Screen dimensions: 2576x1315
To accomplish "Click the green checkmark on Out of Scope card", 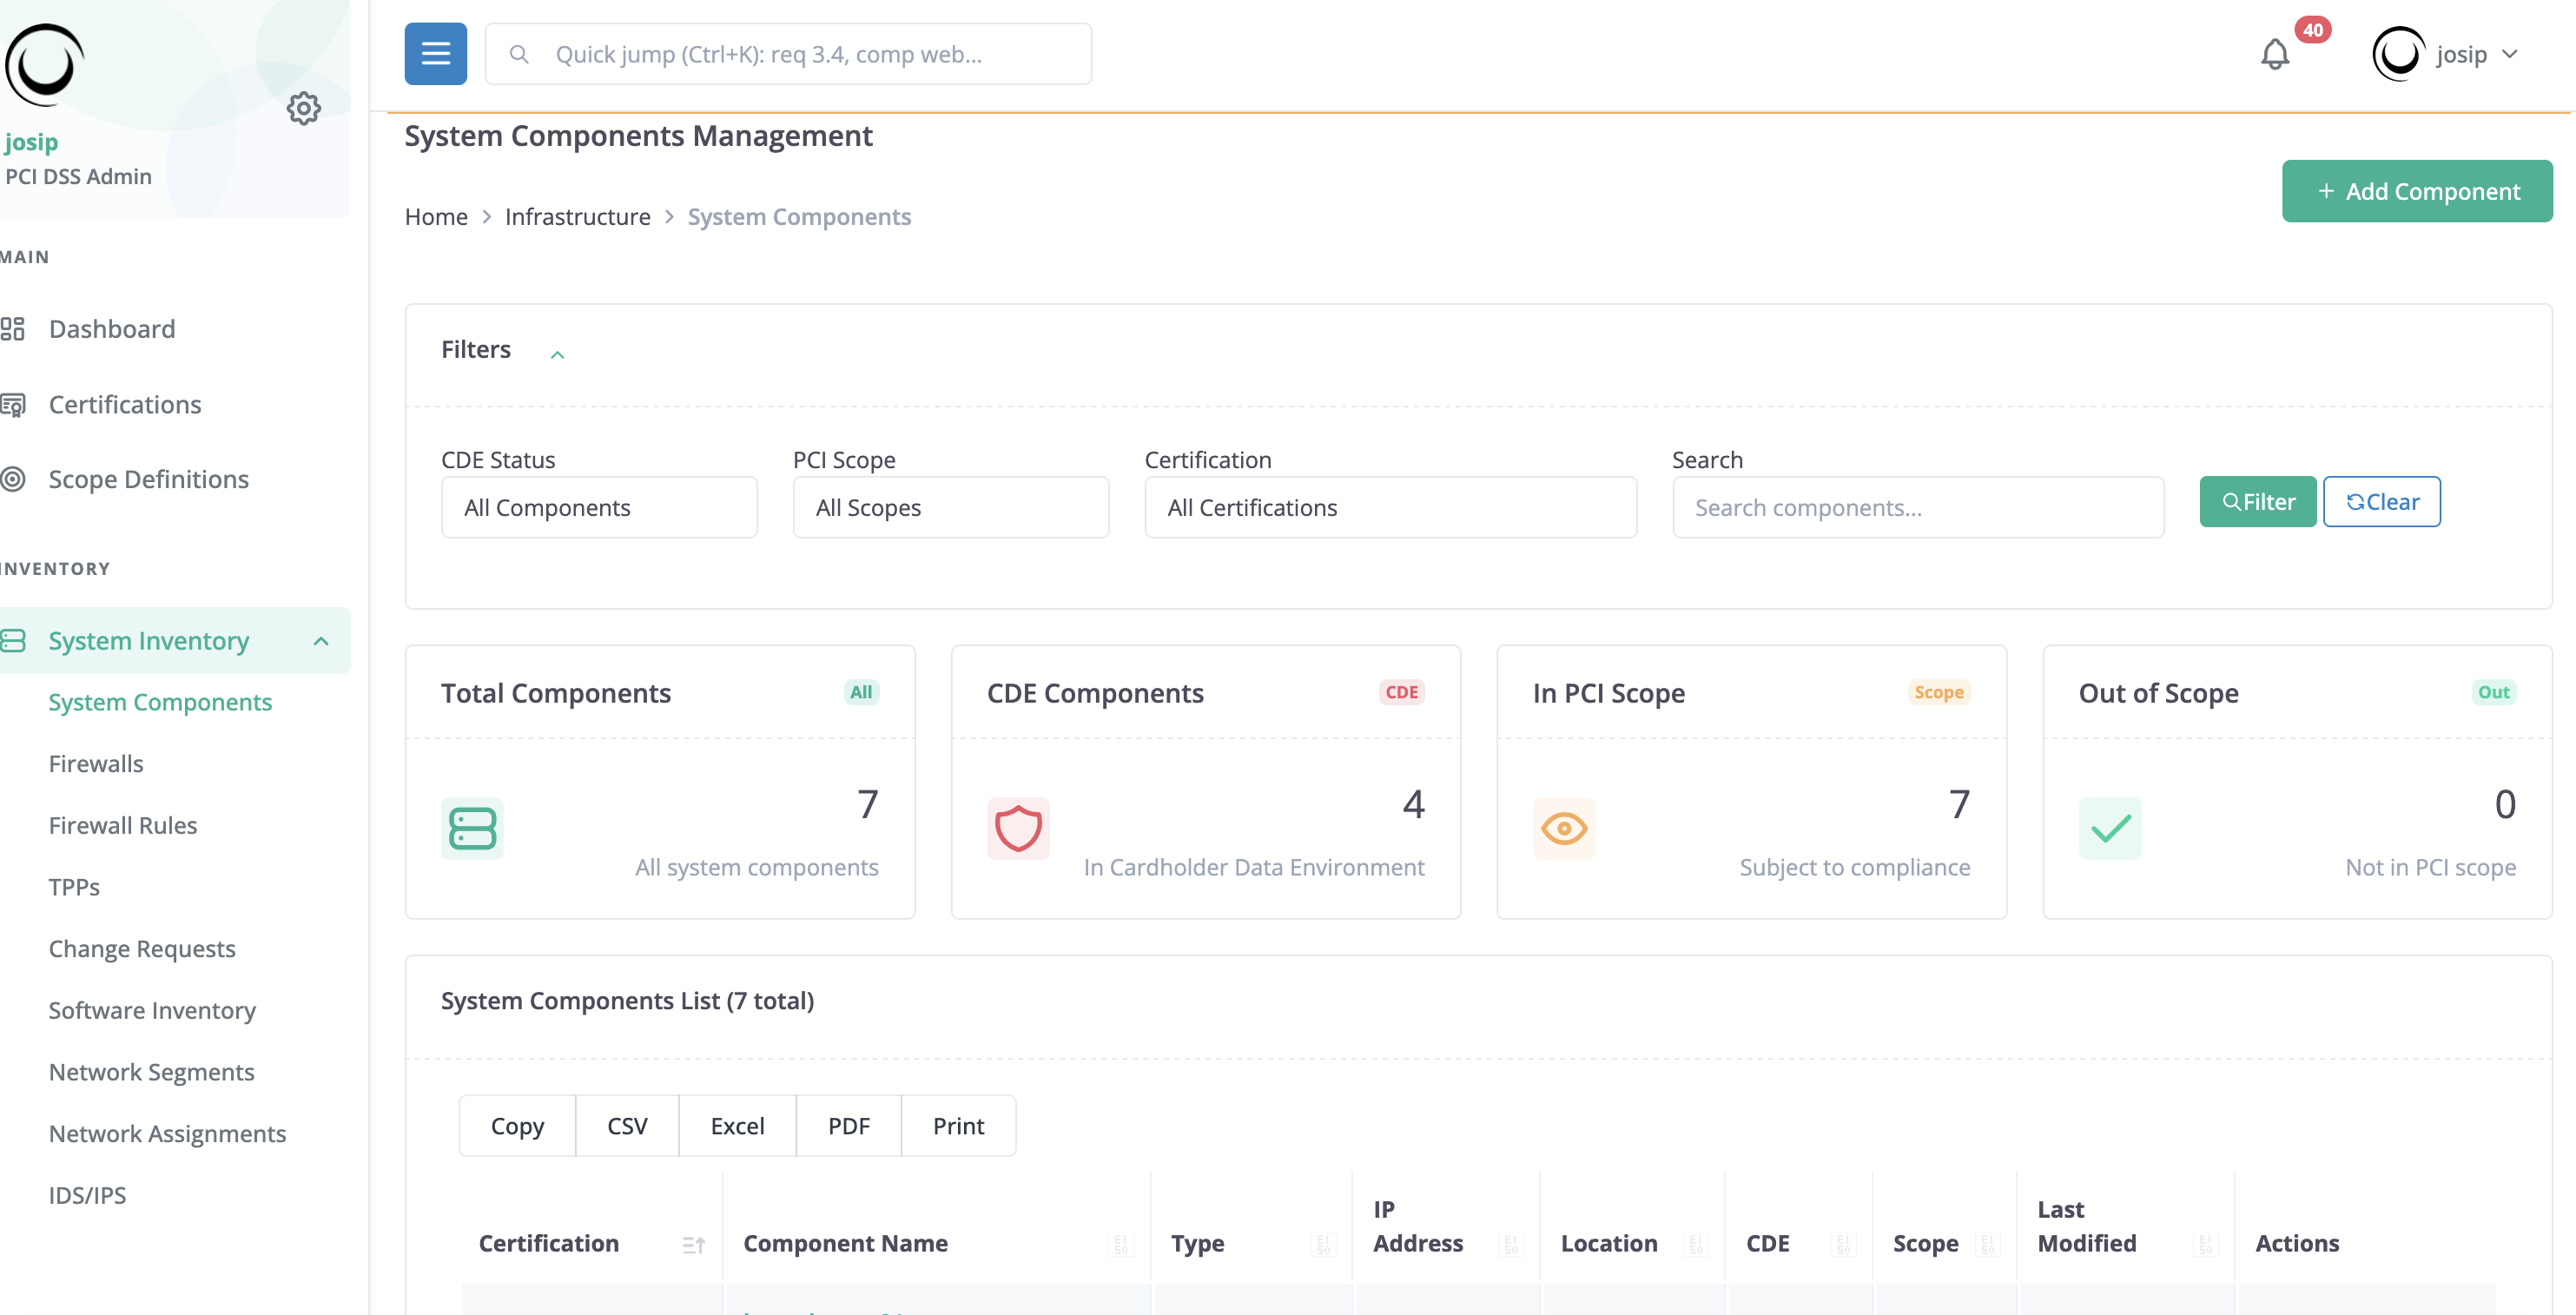I will click(x=2109, y=828).
